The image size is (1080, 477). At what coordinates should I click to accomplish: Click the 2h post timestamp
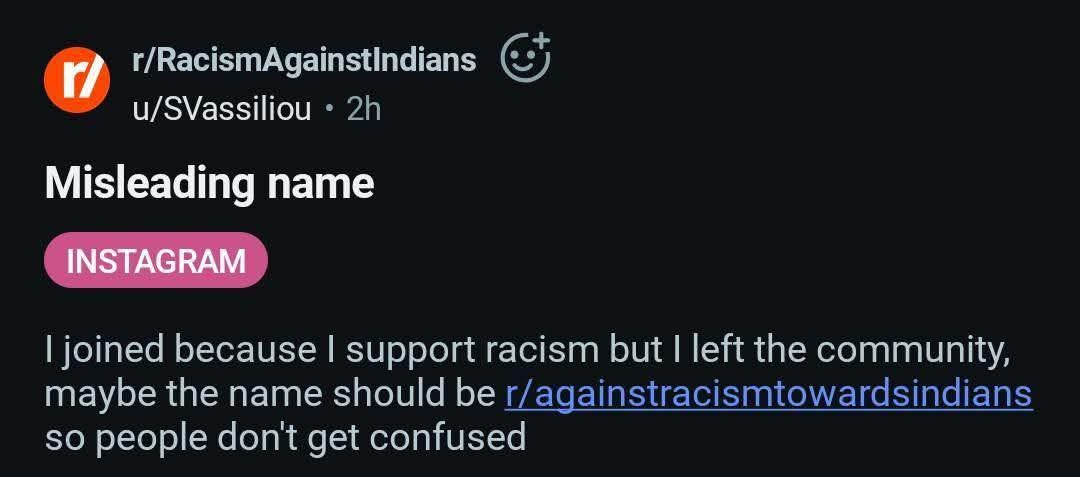pyautogui.click(x=364, y=108)
